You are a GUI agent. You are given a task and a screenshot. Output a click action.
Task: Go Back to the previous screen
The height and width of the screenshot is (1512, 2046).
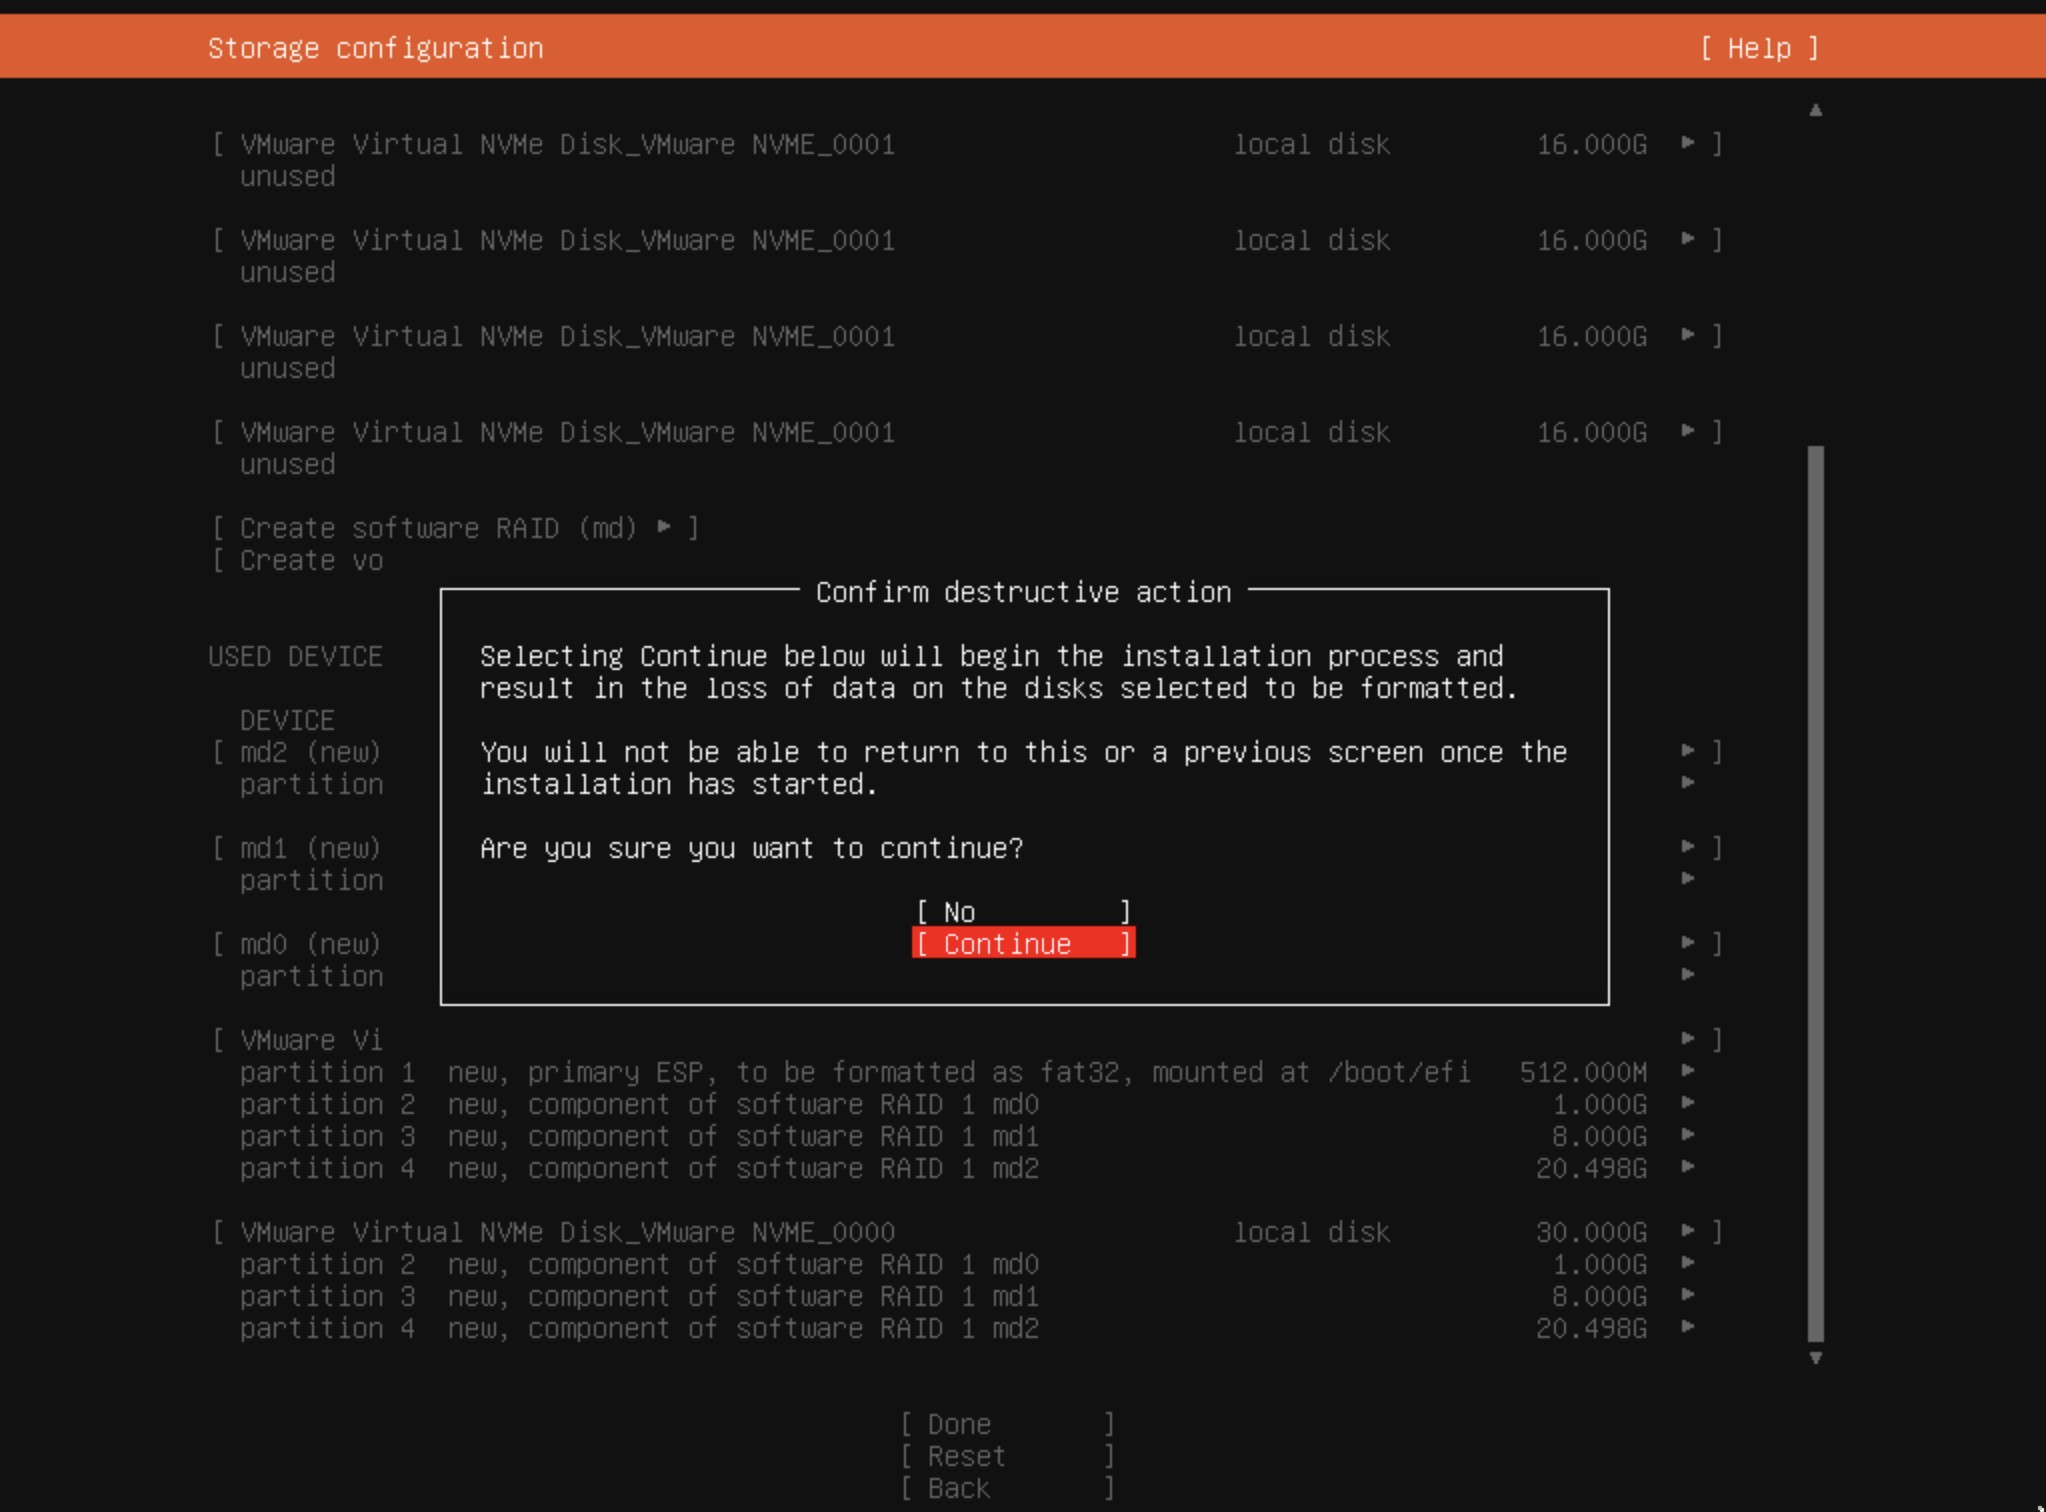click(1006, 1487)
